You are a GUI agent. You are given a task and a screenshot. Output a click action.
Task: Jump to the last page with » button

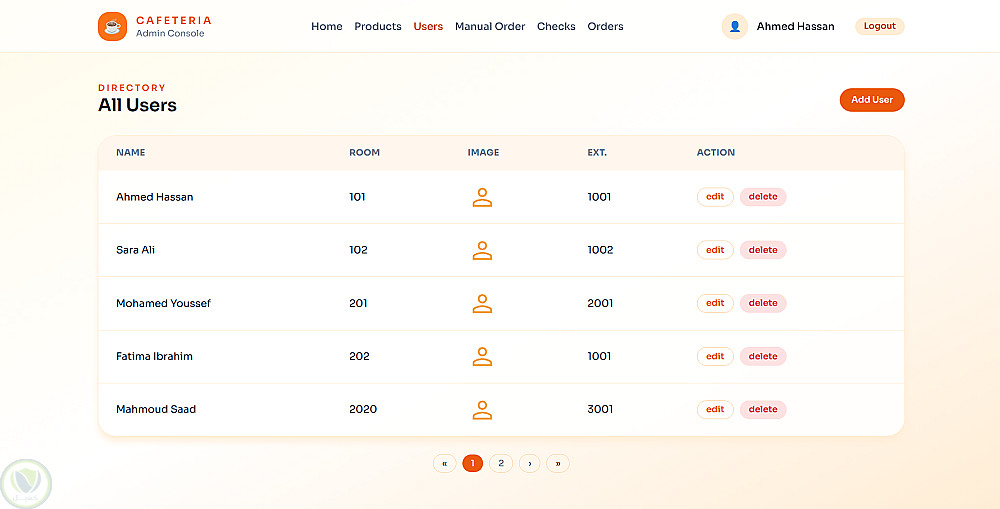click(557, 463)
